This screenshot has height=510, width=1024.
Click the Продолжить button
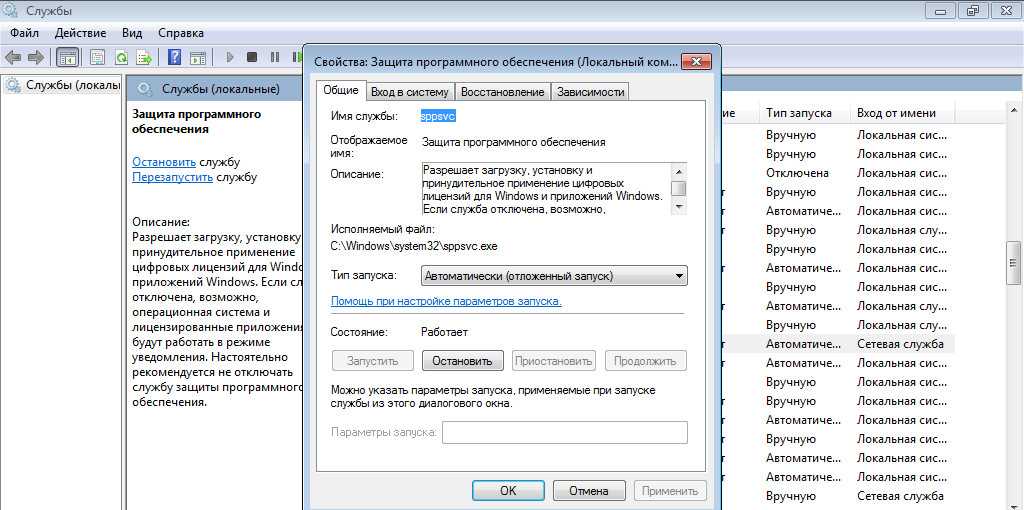point(646,360)
